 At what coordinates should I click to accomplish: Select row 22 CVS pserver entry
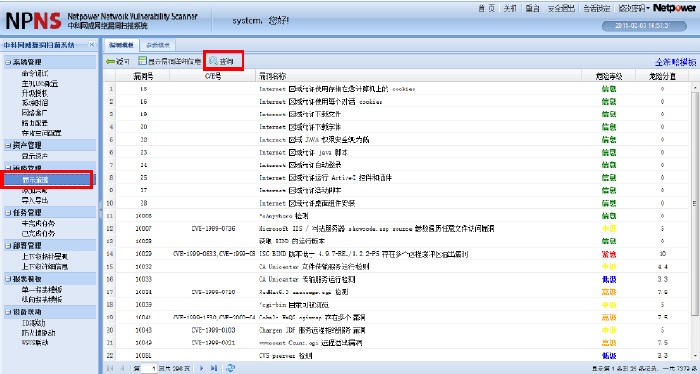pos(397,356)
